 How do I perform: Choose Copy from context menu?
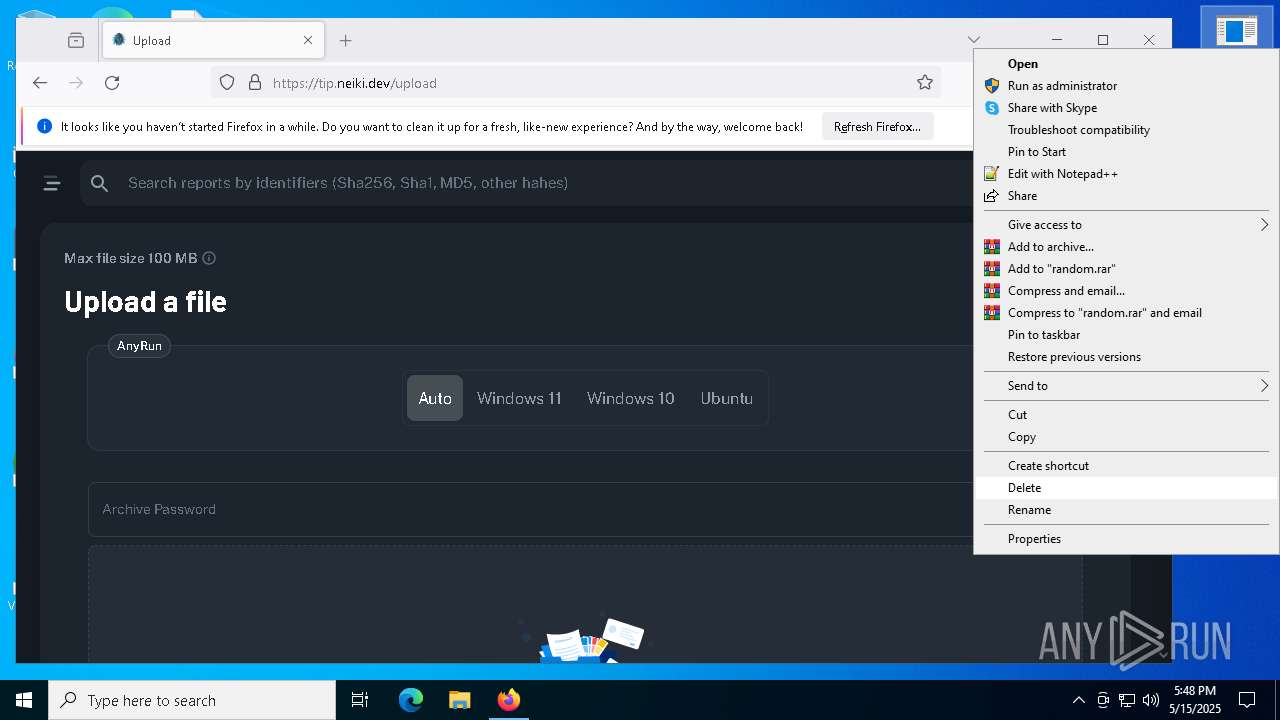coord(1126,437)
